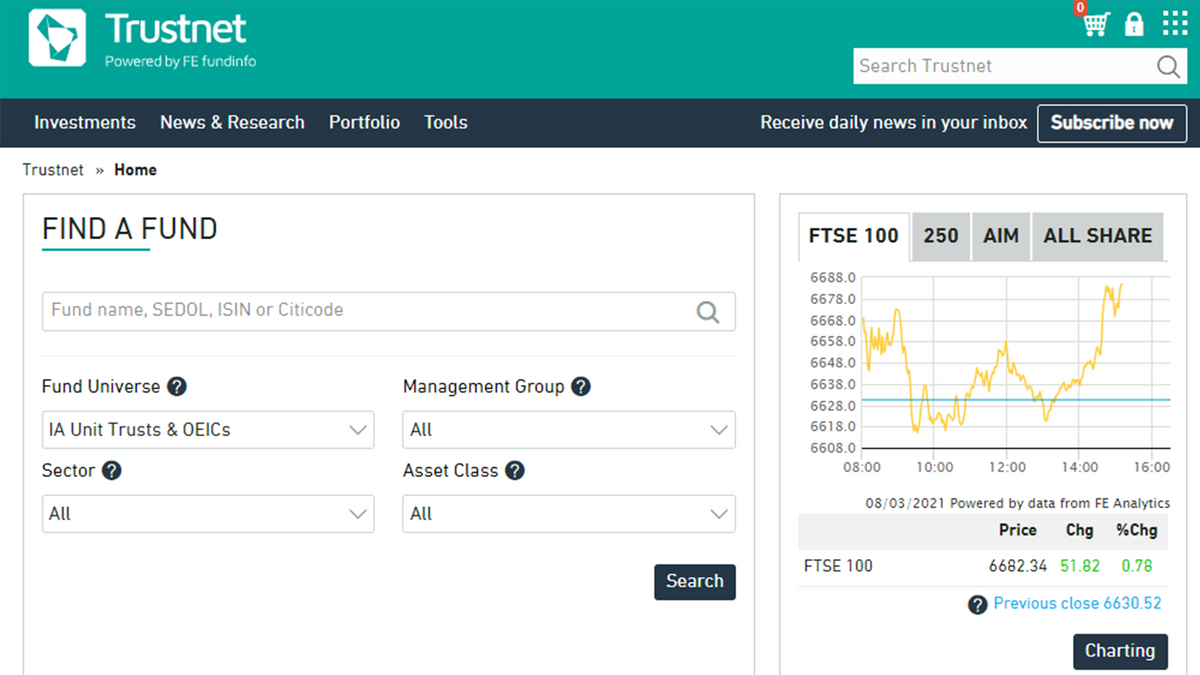Click the FIND A FUND heading
Viewport: 1200px width, 675px height.
click(130, 229)
